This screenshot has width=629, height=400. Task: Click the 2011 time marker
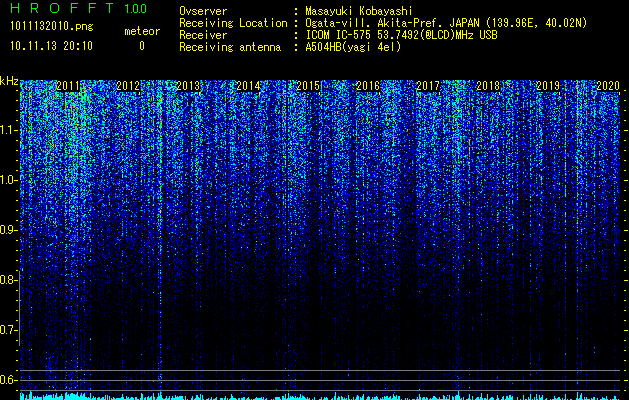pyautogui.click(x=68, y=85)
